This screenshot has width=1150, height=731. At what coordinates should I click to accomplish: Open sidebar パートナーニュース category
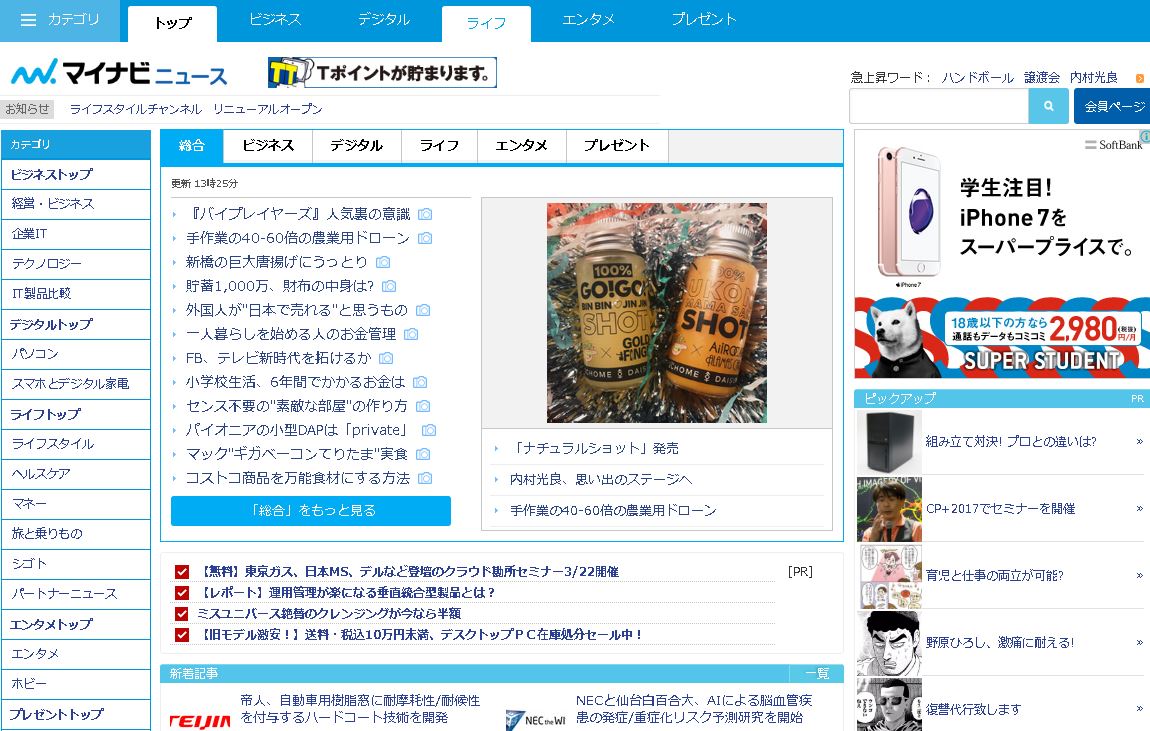[76, 594]
